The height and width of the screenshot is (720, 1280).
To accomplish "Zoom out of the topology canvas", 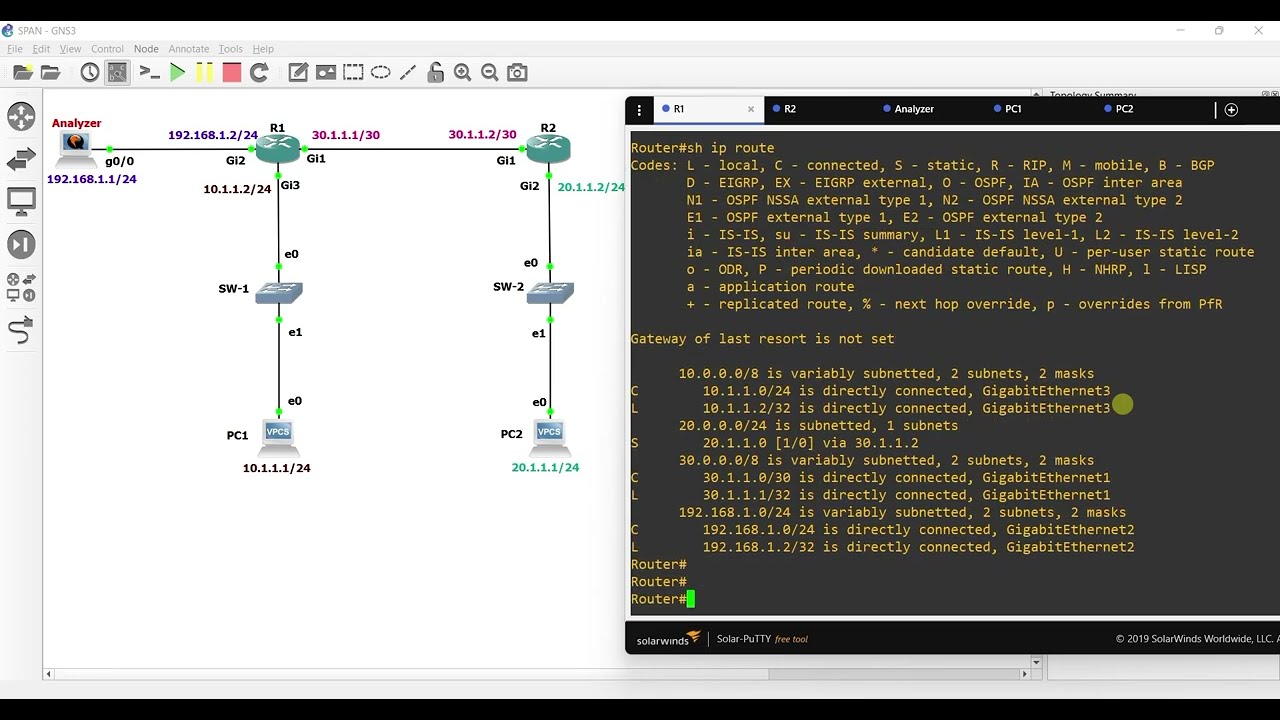I will [x=490, y=72].
